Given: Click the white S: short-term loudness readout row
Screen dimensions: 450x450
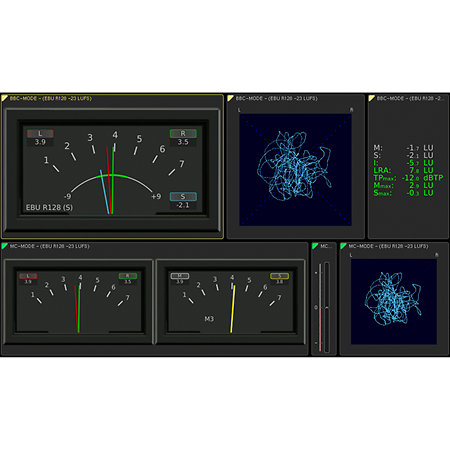Looking at the screenshot, I should (x=403, y=155).
